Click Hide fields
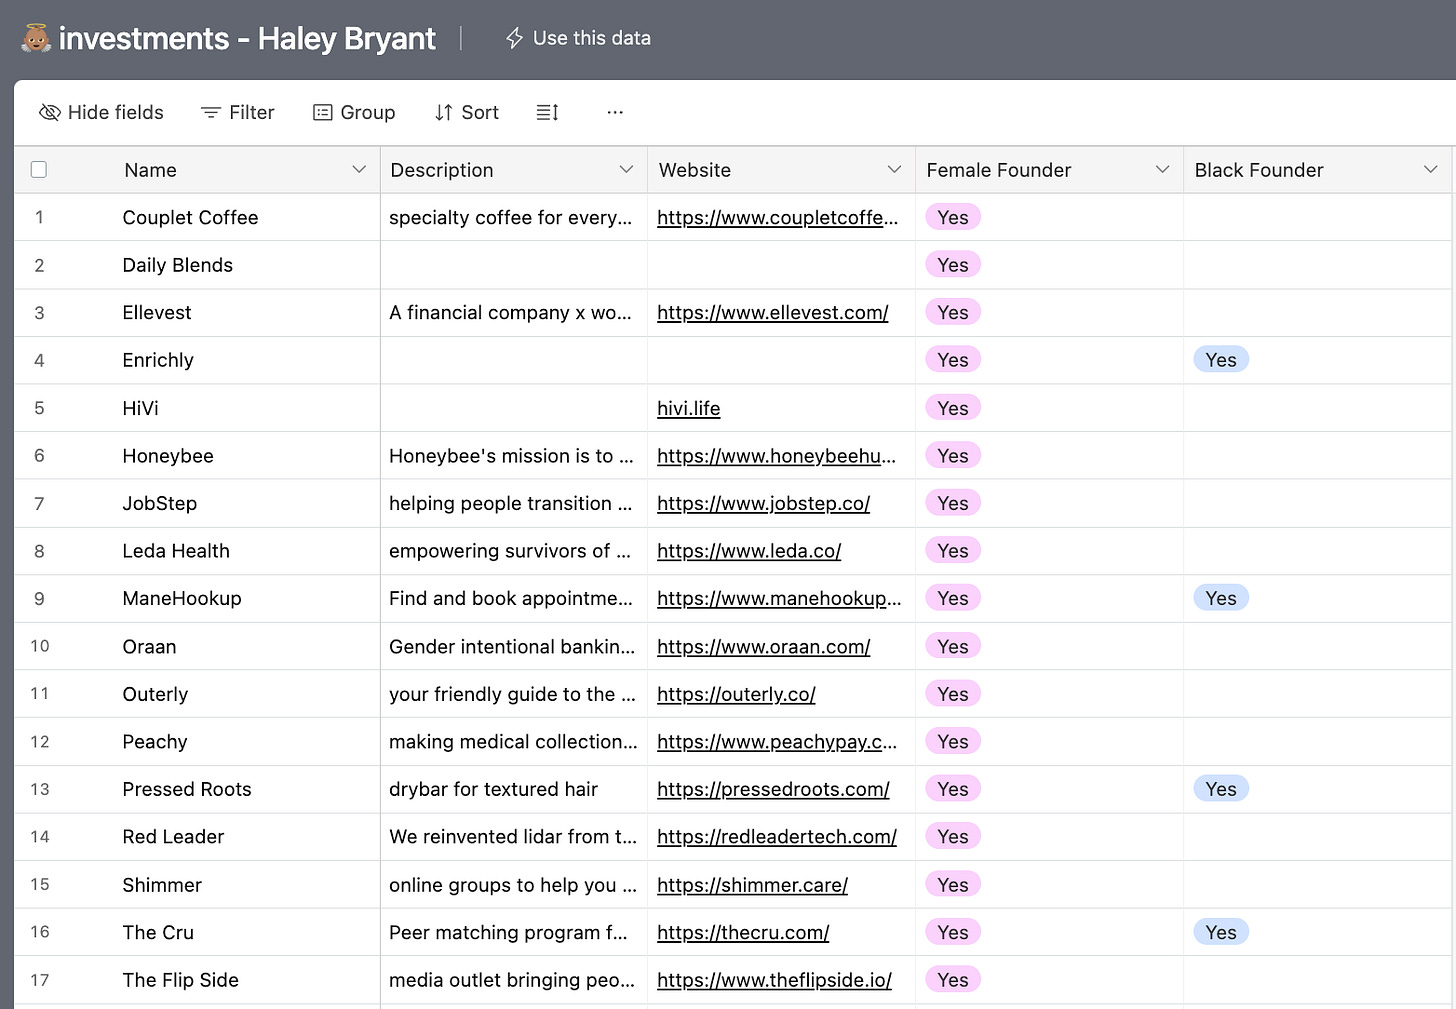The image size is (1456, 1009). [101, 112]
